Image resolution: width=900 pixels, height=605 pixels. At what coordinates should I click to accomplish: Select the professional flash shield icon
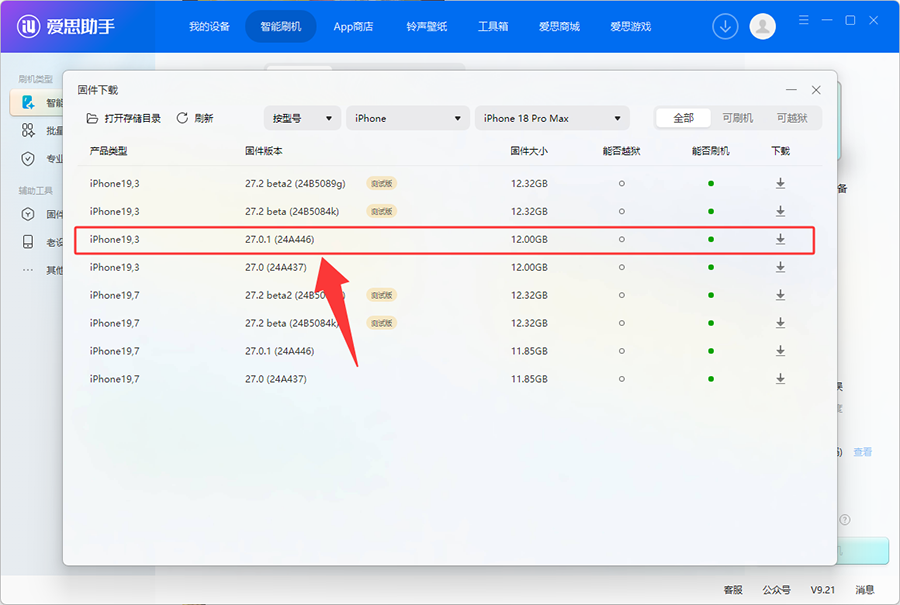28,158
